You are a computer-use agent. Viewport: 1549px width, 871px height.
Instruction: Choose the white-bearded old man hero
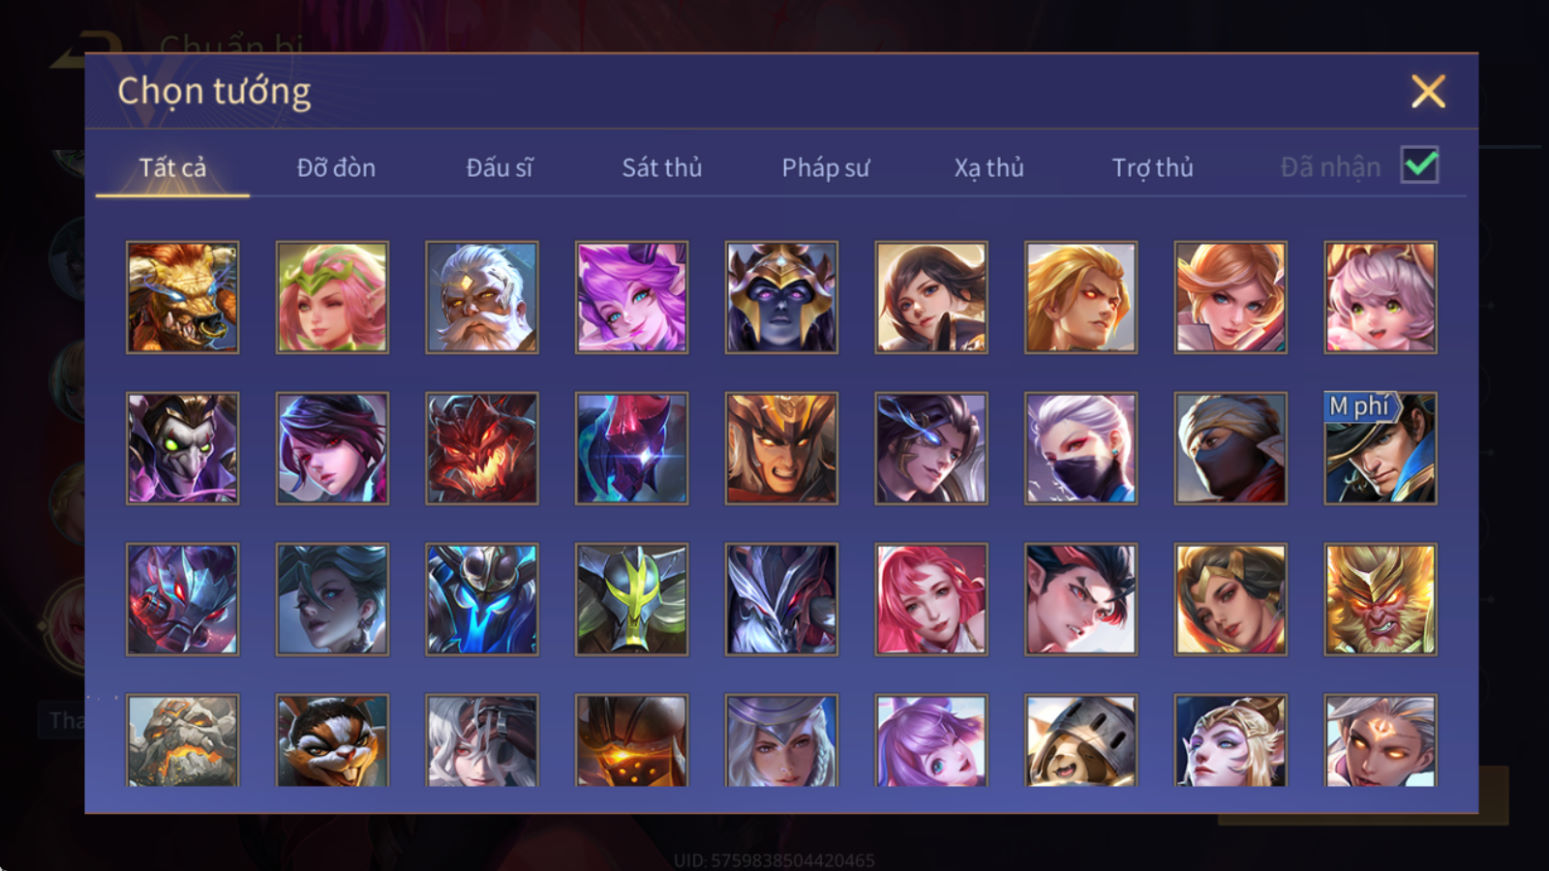tap(481, 297)
